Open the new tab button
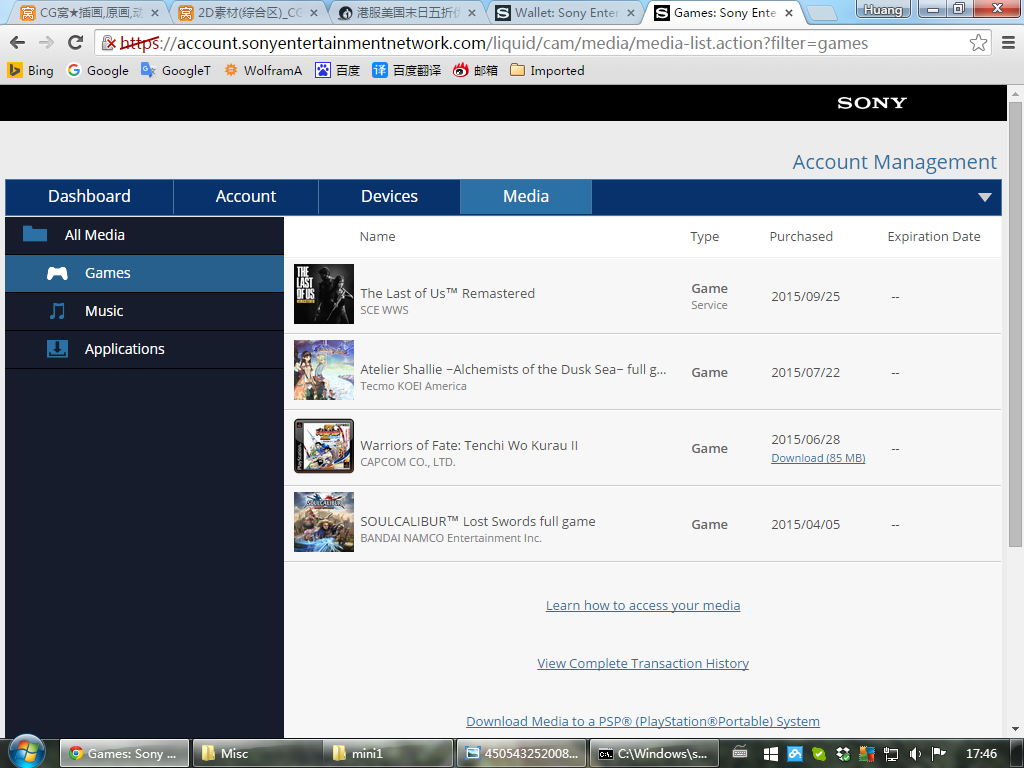 pyautogui.click(x=822, y=13)
